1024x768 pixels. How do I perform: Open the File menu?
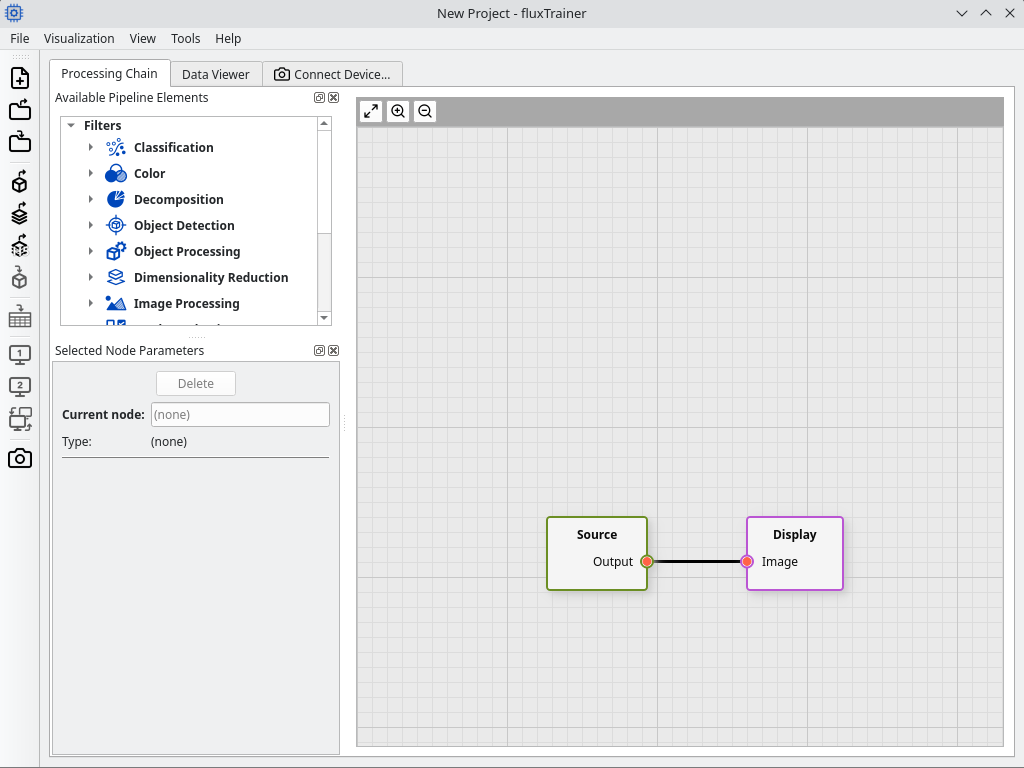click(x=20, y=39)
